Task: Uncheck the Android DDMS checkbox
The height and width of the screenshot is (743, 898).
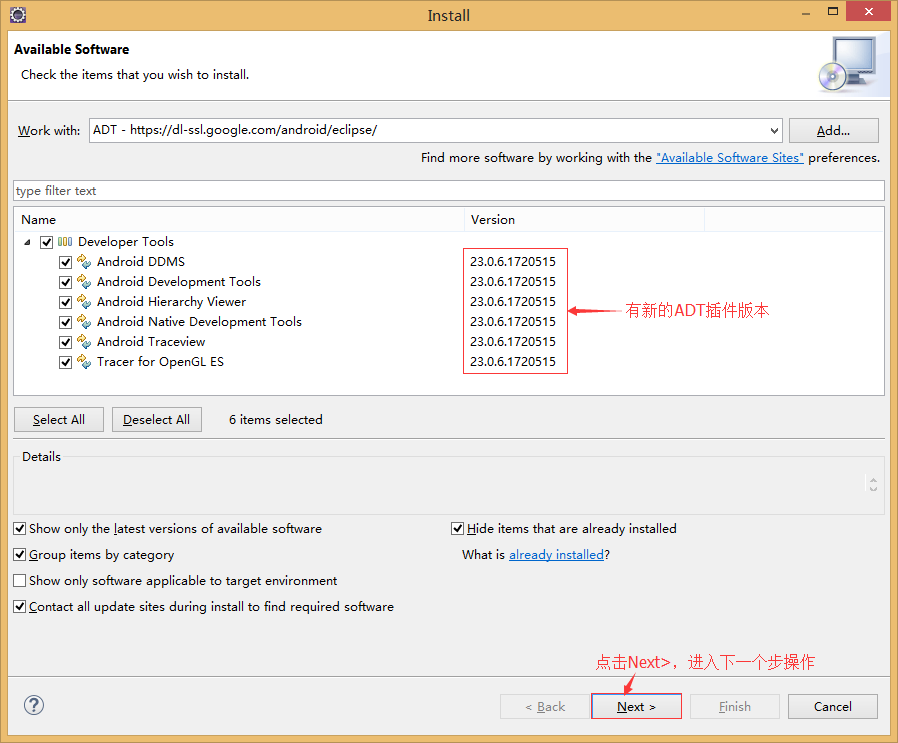Action: 65,262
